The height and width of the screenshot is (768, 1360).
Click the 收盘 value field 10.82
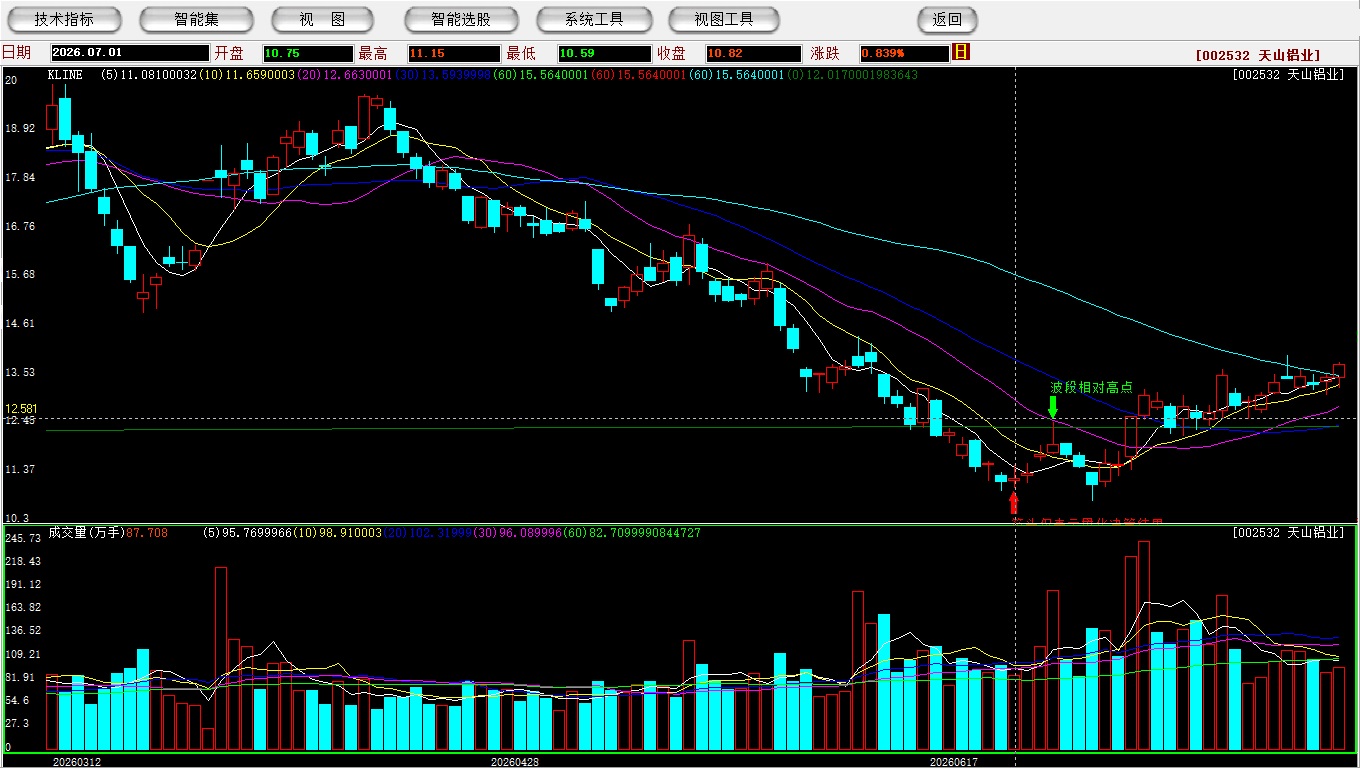click(753, 53)
